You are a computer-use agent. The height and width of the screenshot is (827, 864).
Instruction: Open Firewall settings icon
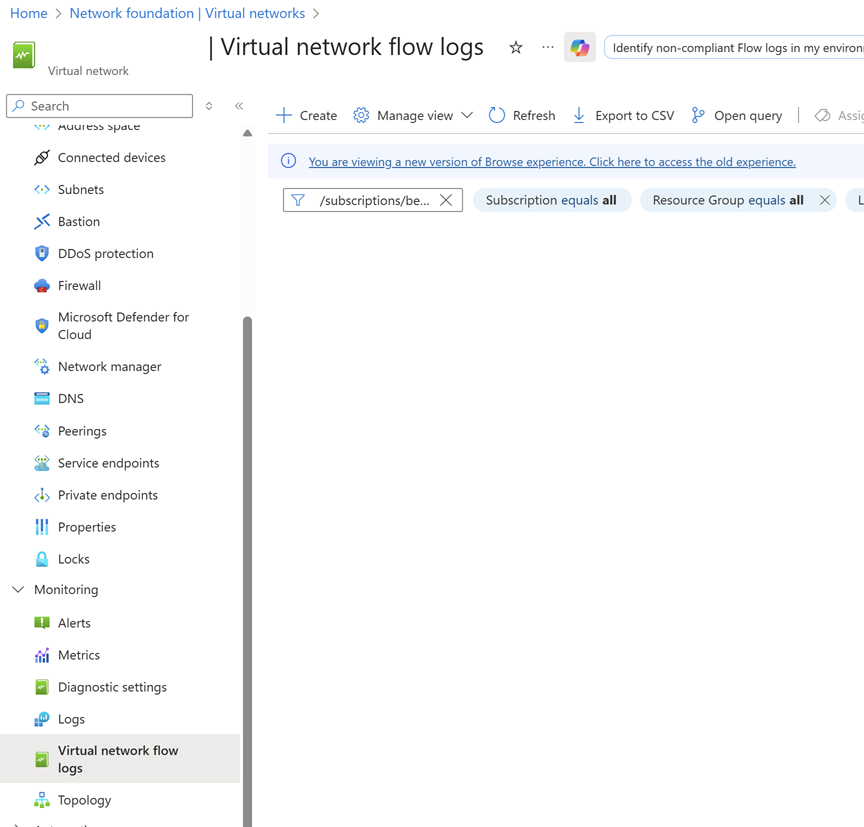[x=42, y=285]
